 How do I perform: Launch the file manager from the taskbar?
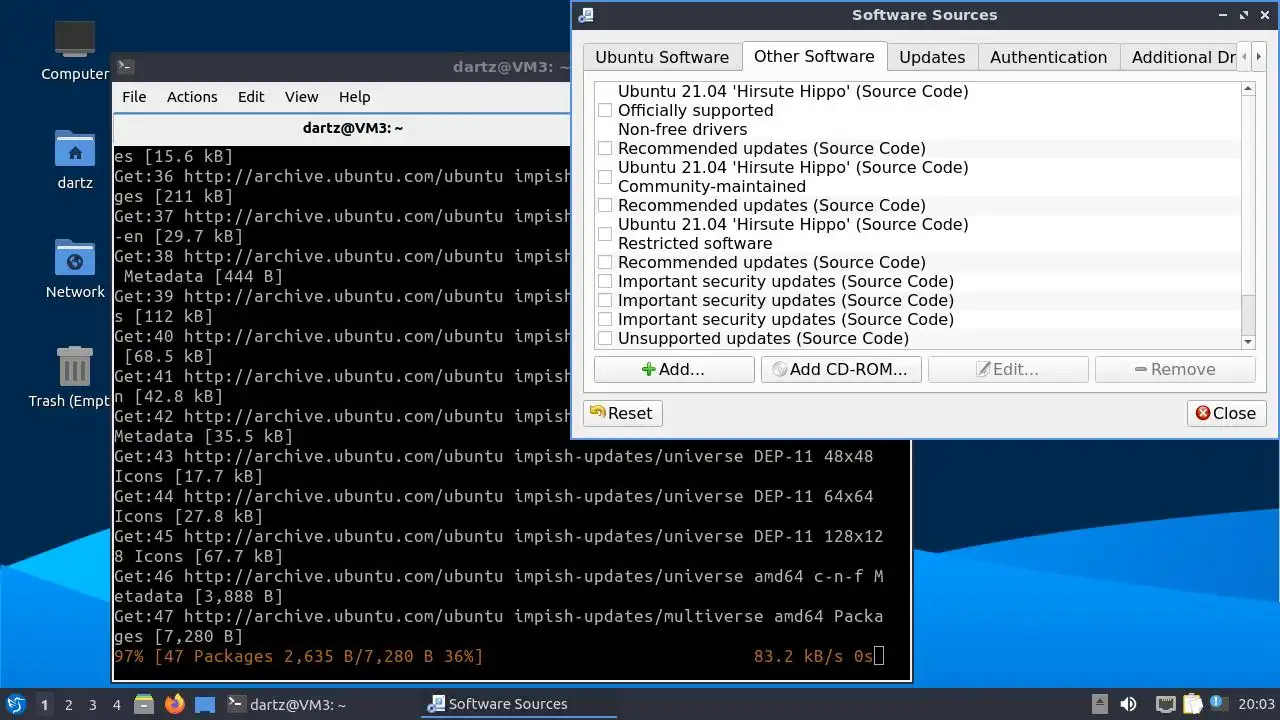tap(143, 704)
